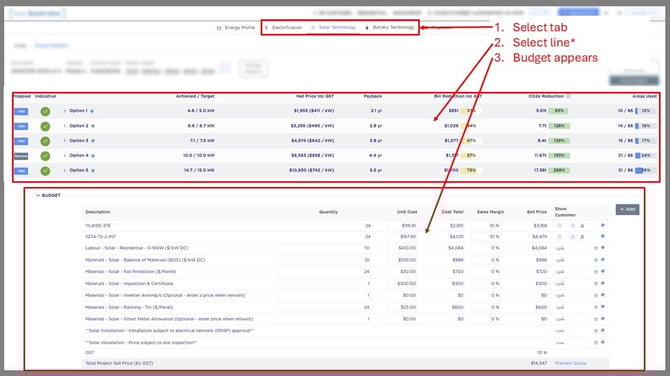Click the pin icon on the Fall Protection row

click(x=603, y=271)
